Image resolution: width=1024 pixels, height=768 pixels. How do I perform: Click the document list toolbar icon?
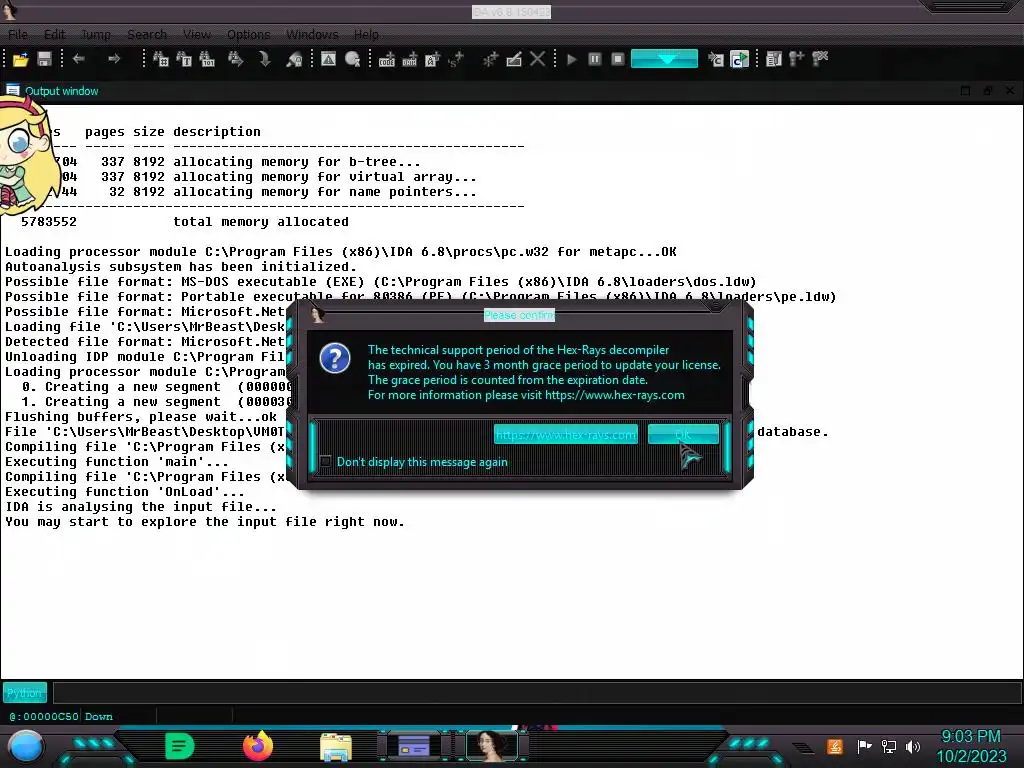pos(774,59)
